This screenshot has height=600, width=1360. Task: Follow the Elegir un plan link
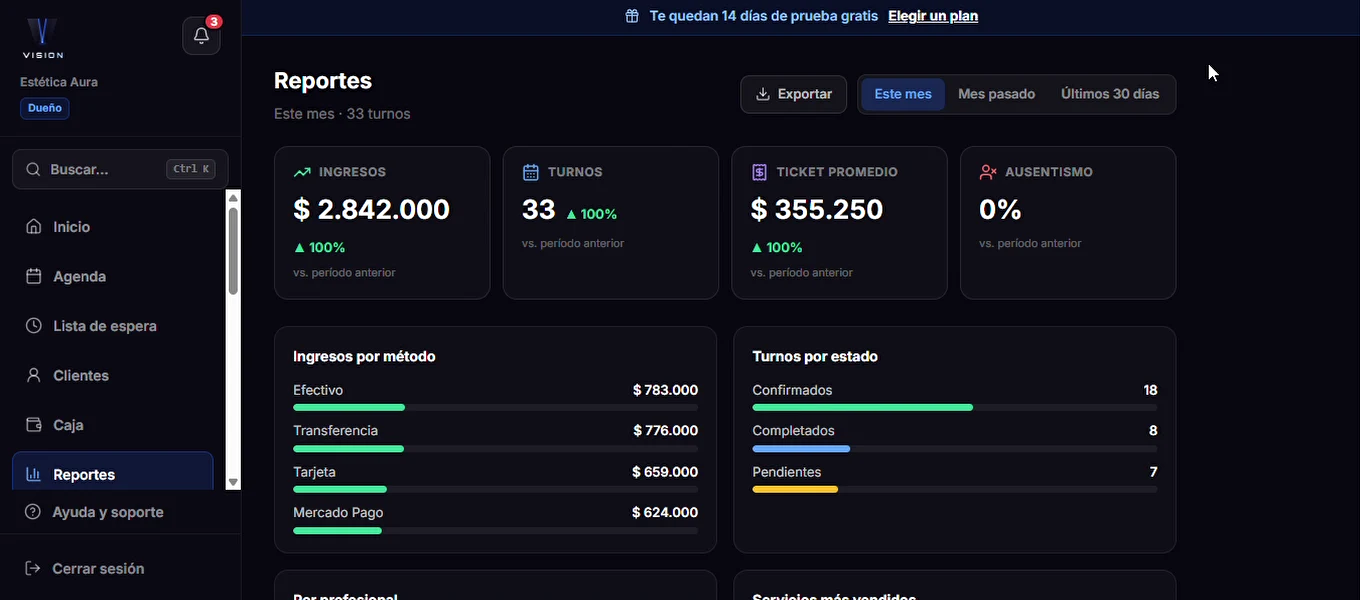(x=933, y=16)
